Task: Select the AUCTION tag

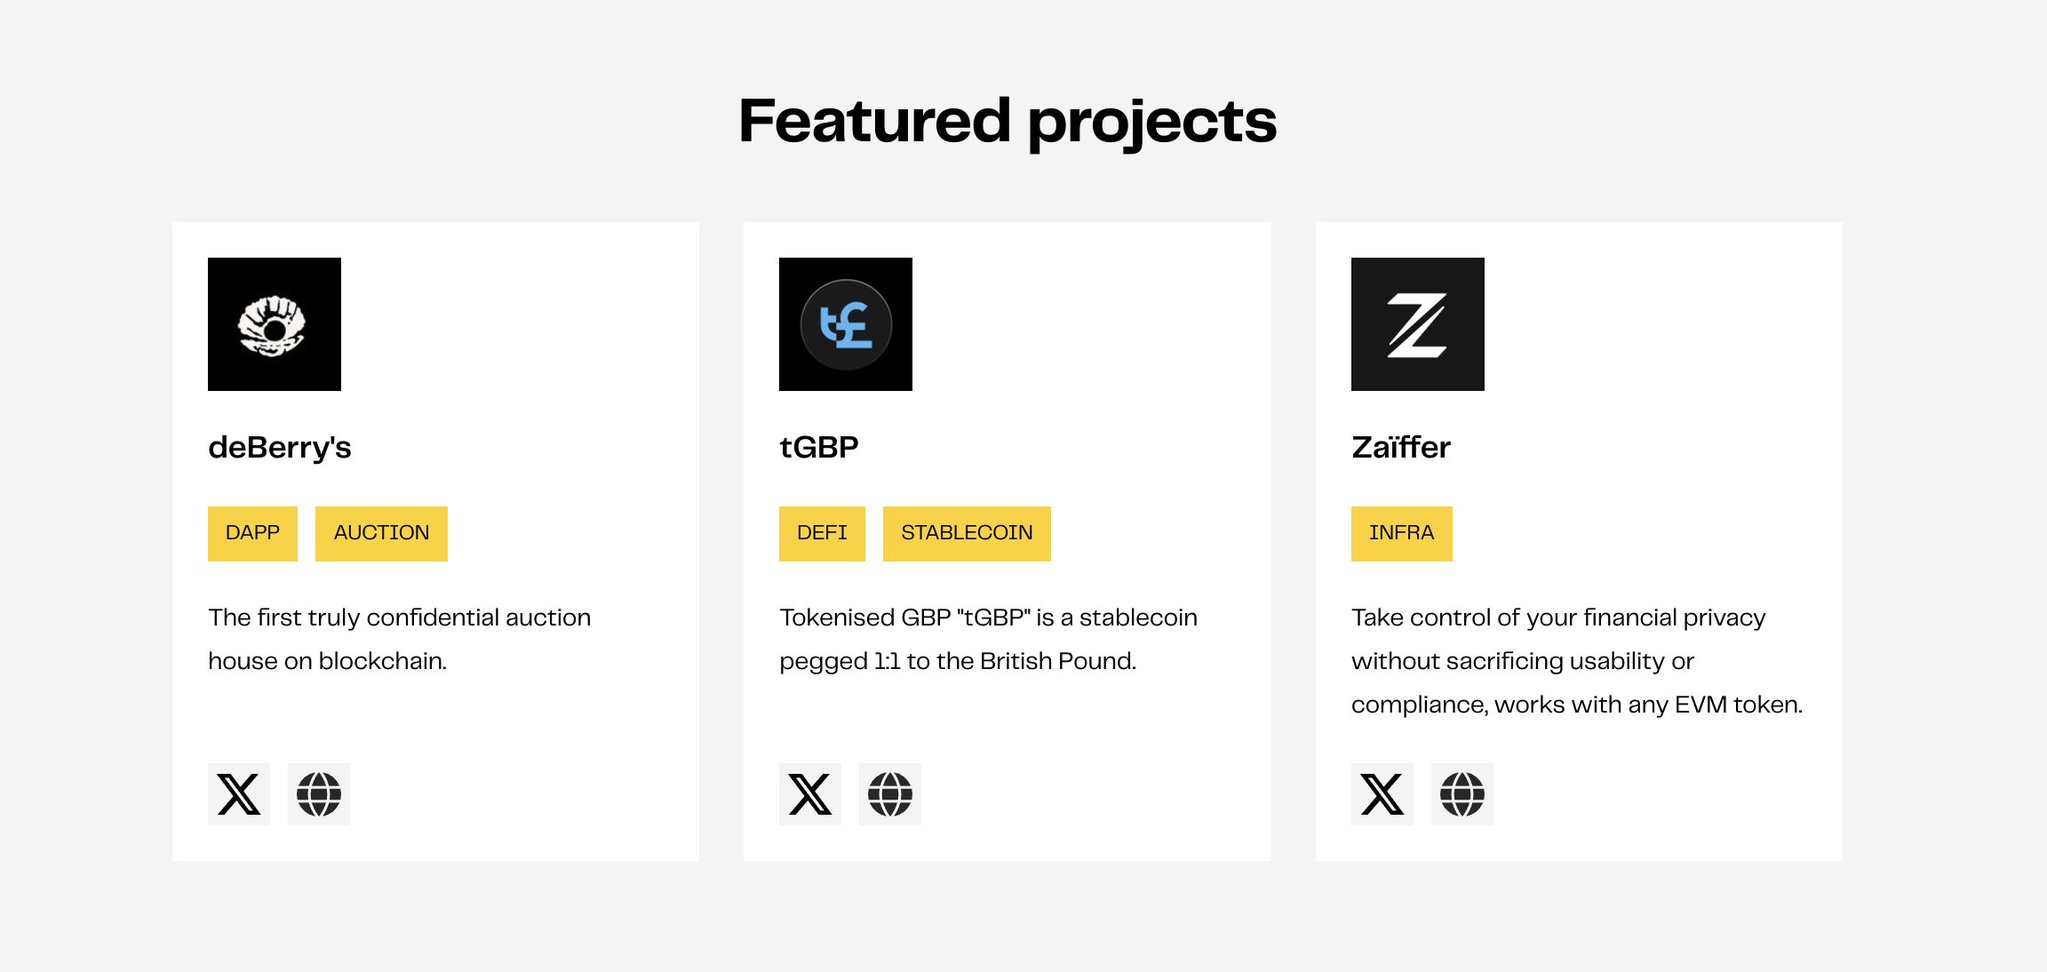Action: coord(381,533)
